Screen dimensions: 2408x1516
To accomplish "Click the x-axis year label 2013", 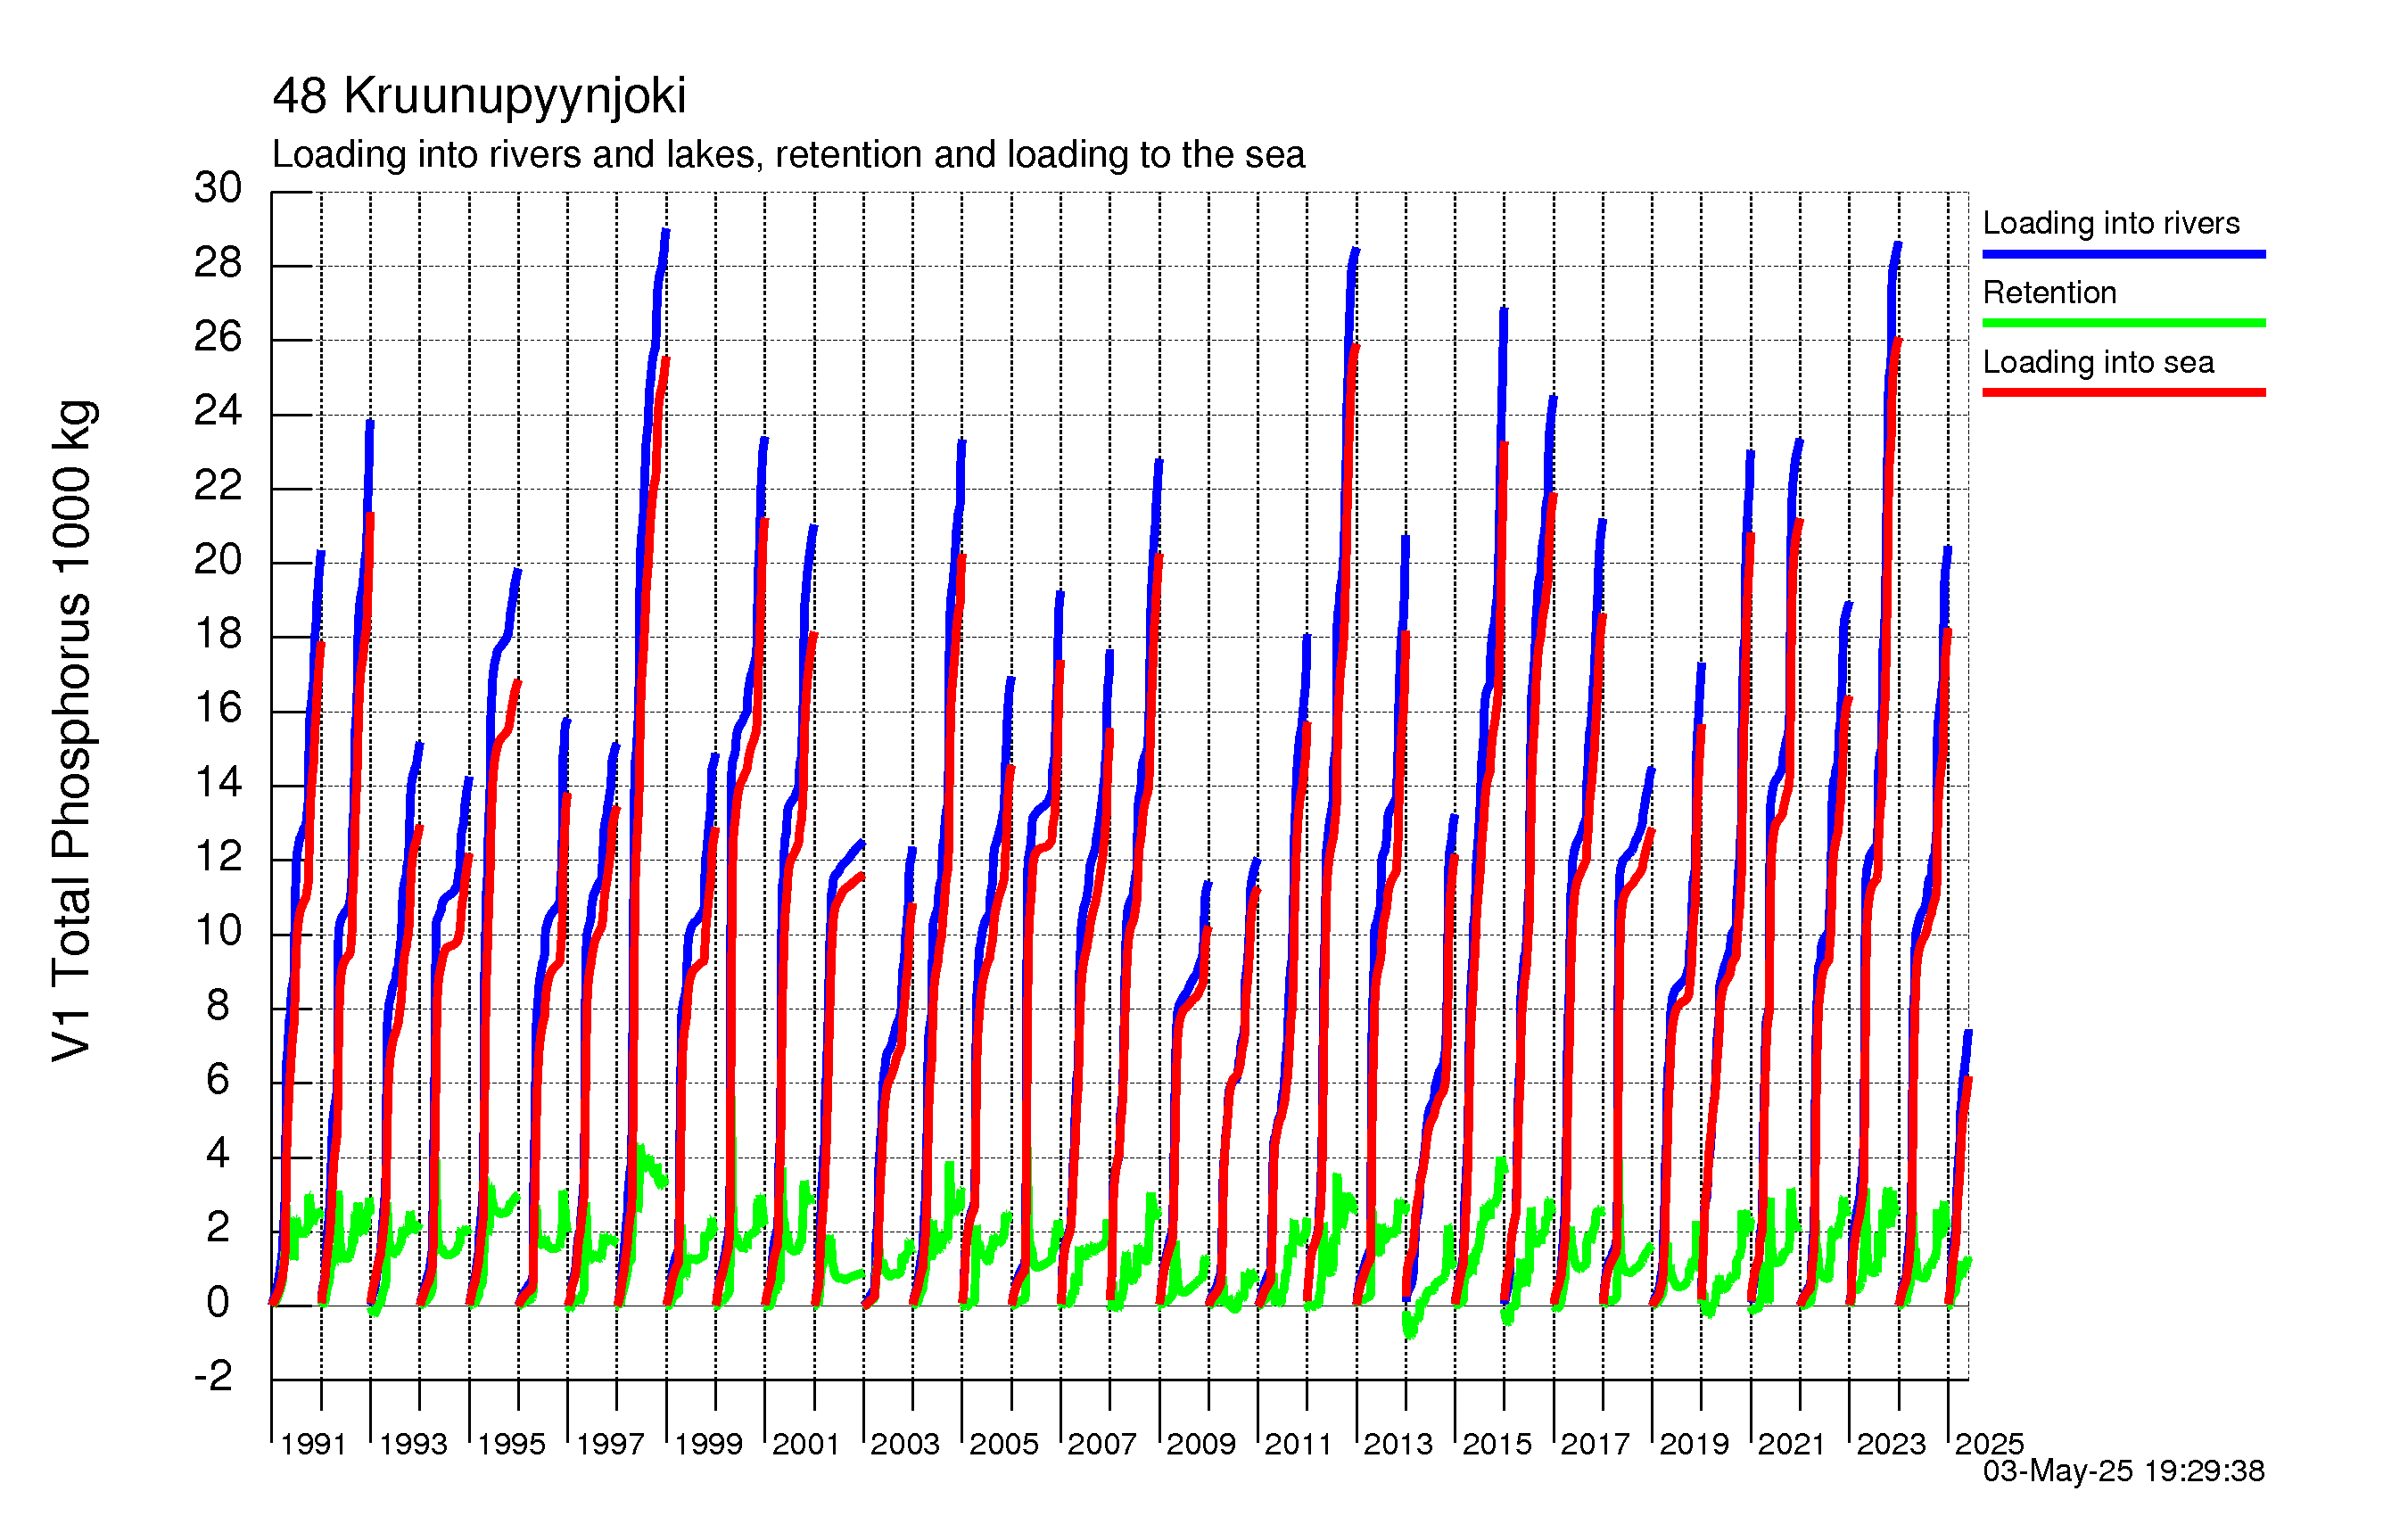I will pyautogui.click(x=1398, y=1444).
